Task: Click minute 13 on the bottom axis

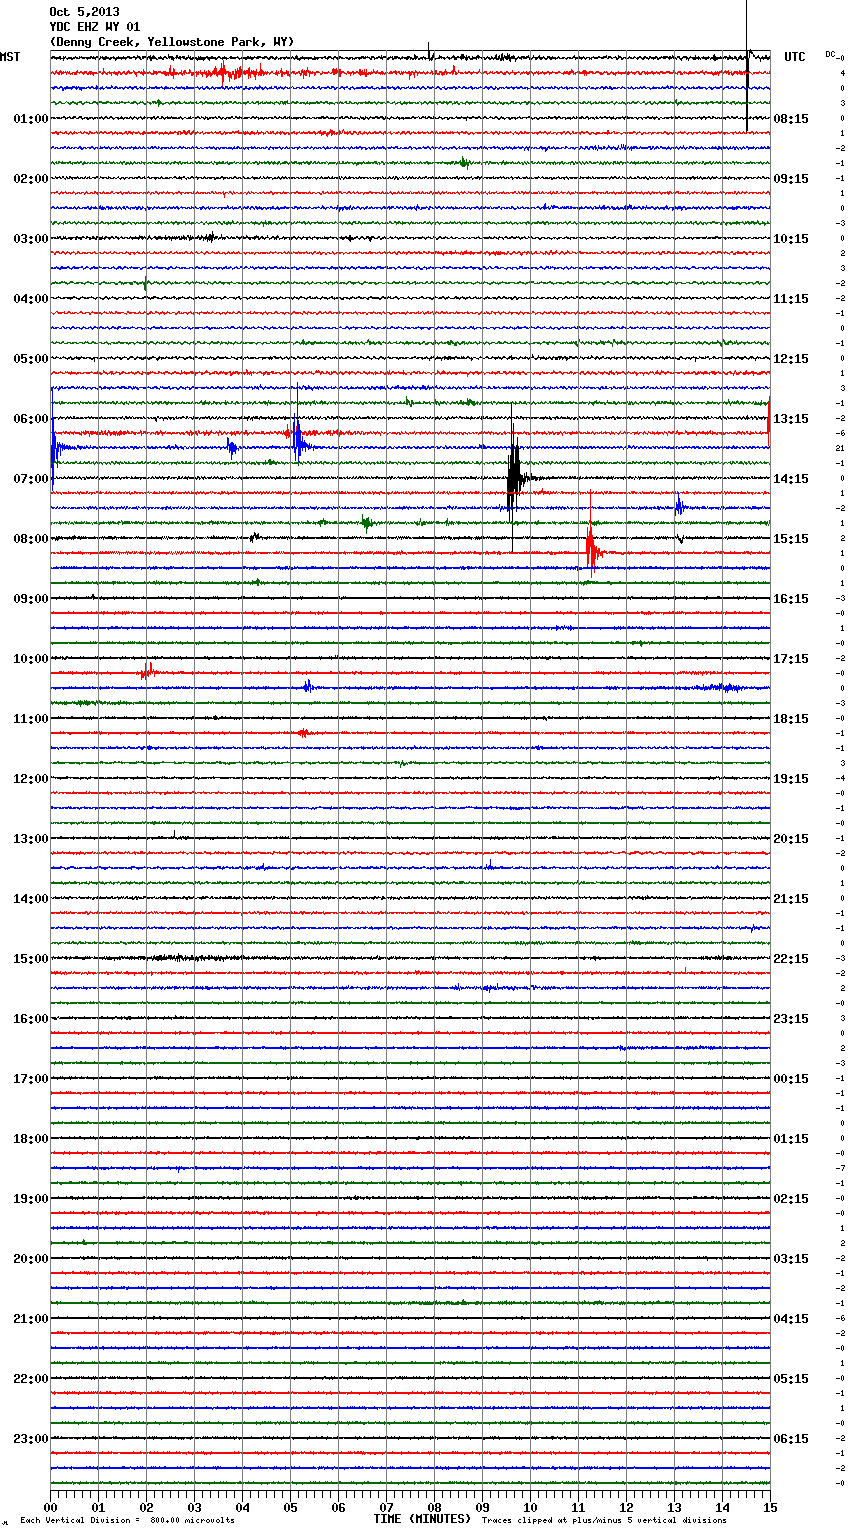Action: click(674, 1507)
